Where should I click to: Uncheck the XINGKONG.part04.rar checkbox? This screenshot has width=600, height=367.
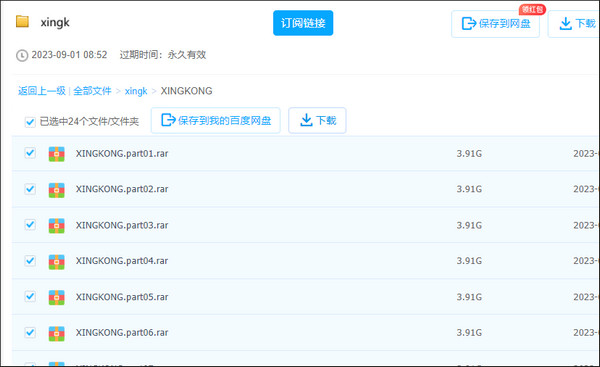click(x=30, y=261)
